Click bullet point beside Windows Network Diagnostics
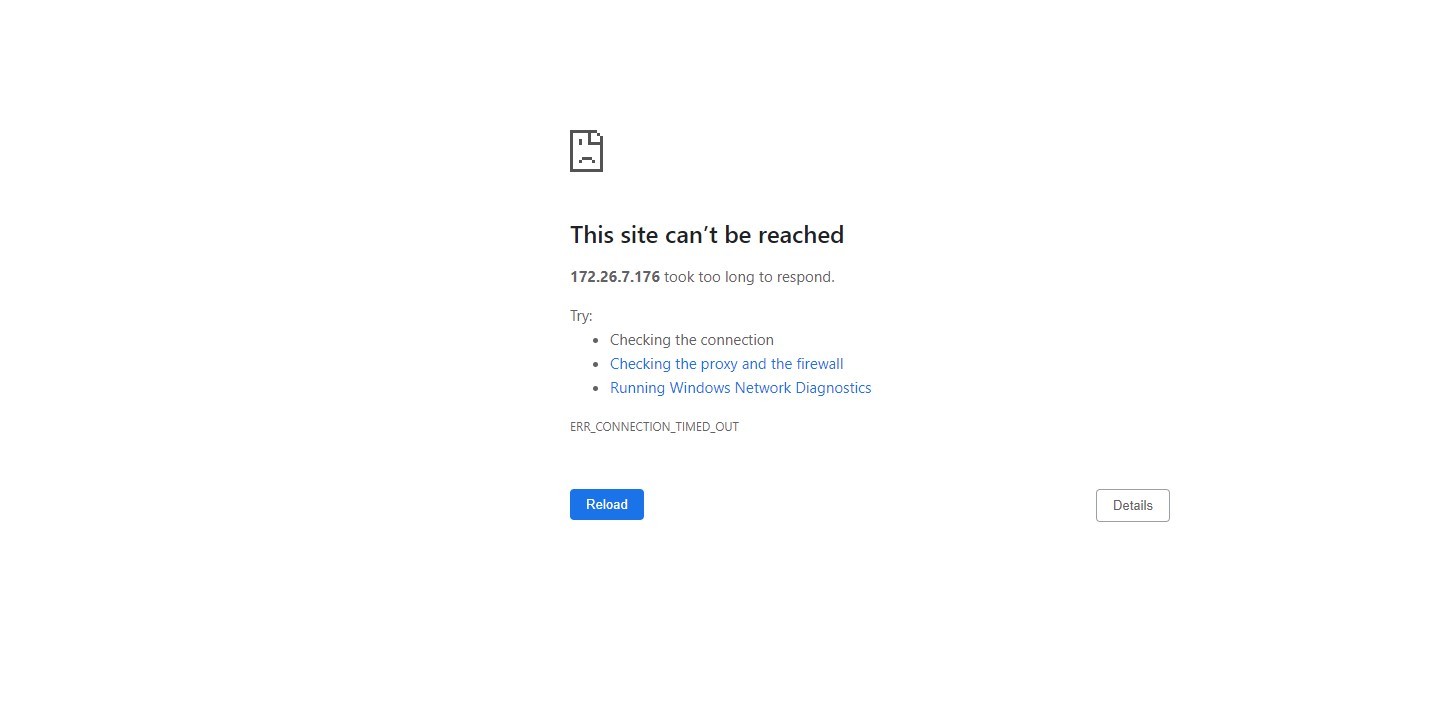Screen dimensions: 1435x718 [596, 389]
